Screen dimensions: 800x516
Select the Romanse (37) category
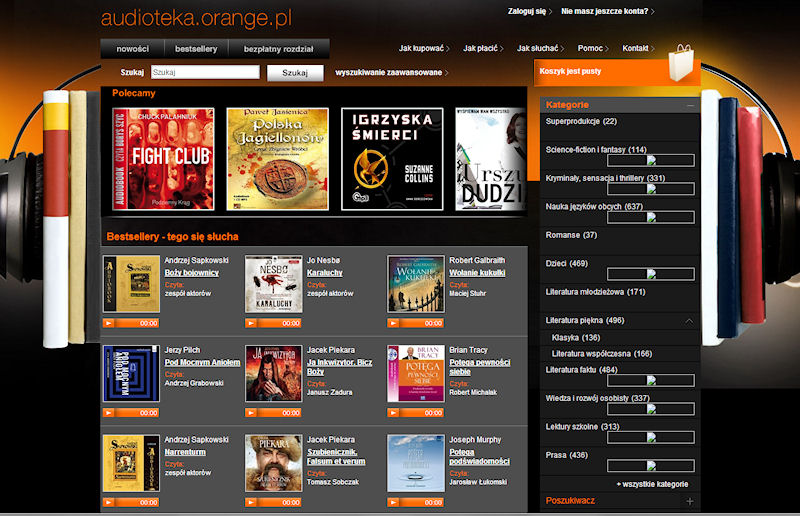coord(571,235)
